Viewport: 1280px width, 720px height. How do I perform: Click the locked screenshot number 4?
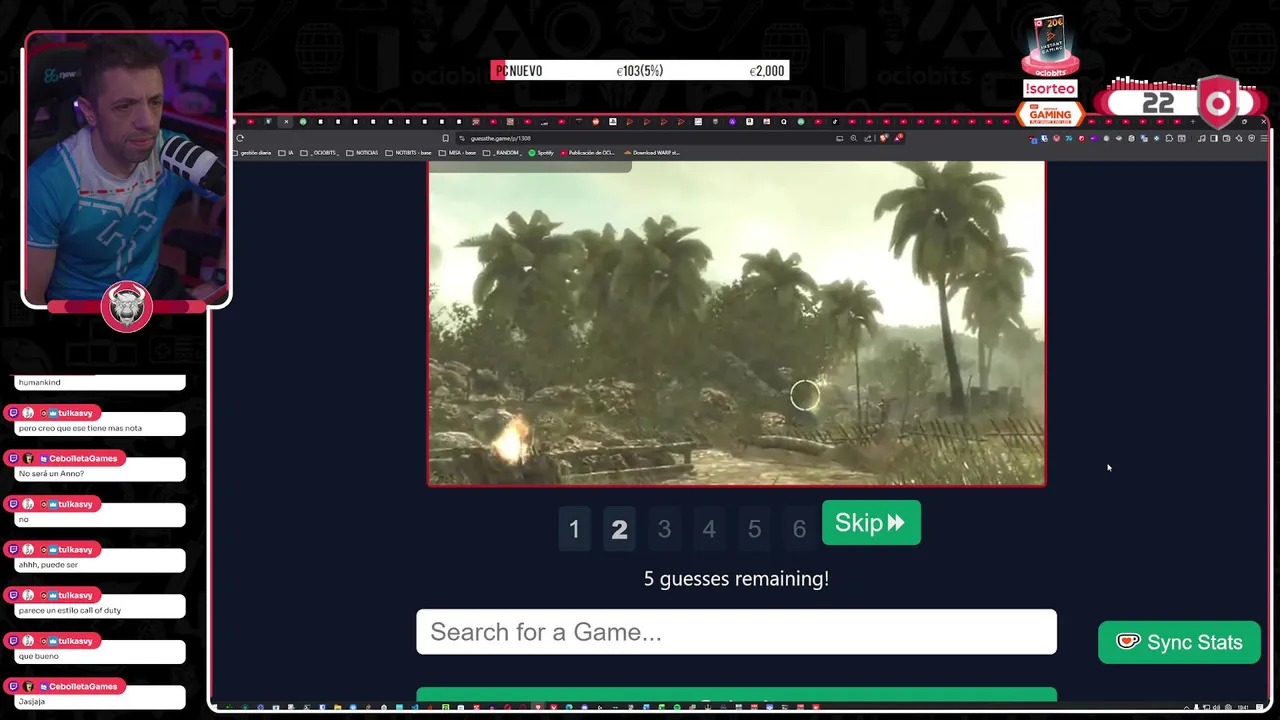pos(709,529)
